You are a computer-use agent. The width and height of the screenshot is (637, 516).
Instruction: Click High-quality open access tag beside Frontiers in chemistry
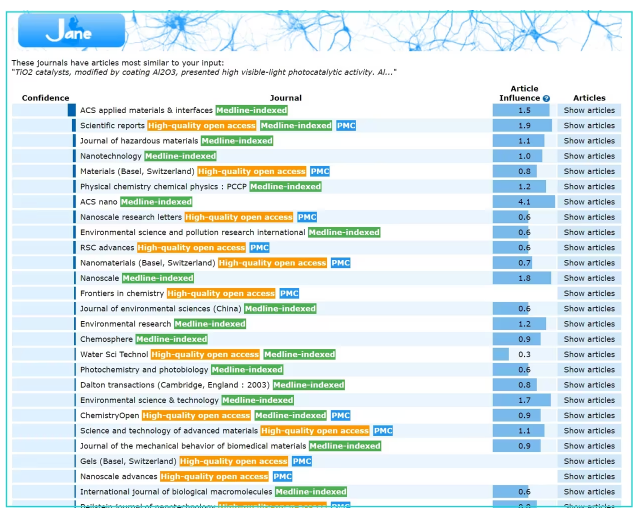pos(221,293)
